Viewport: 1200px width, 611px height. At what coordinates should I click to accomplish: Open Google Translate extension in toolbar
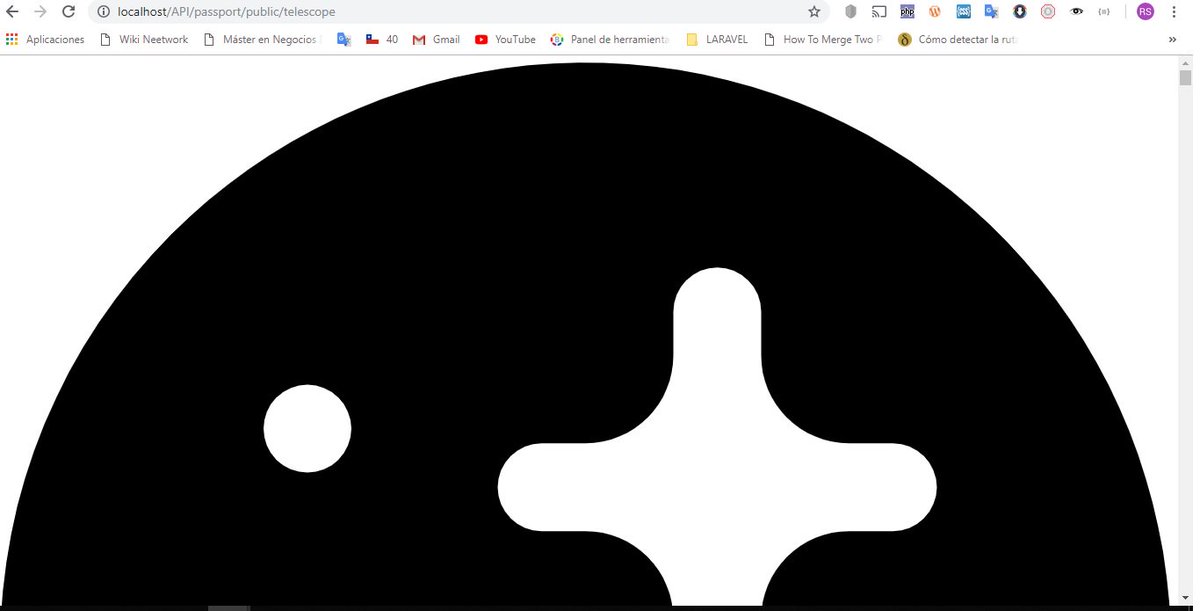[x=991, y=12]
